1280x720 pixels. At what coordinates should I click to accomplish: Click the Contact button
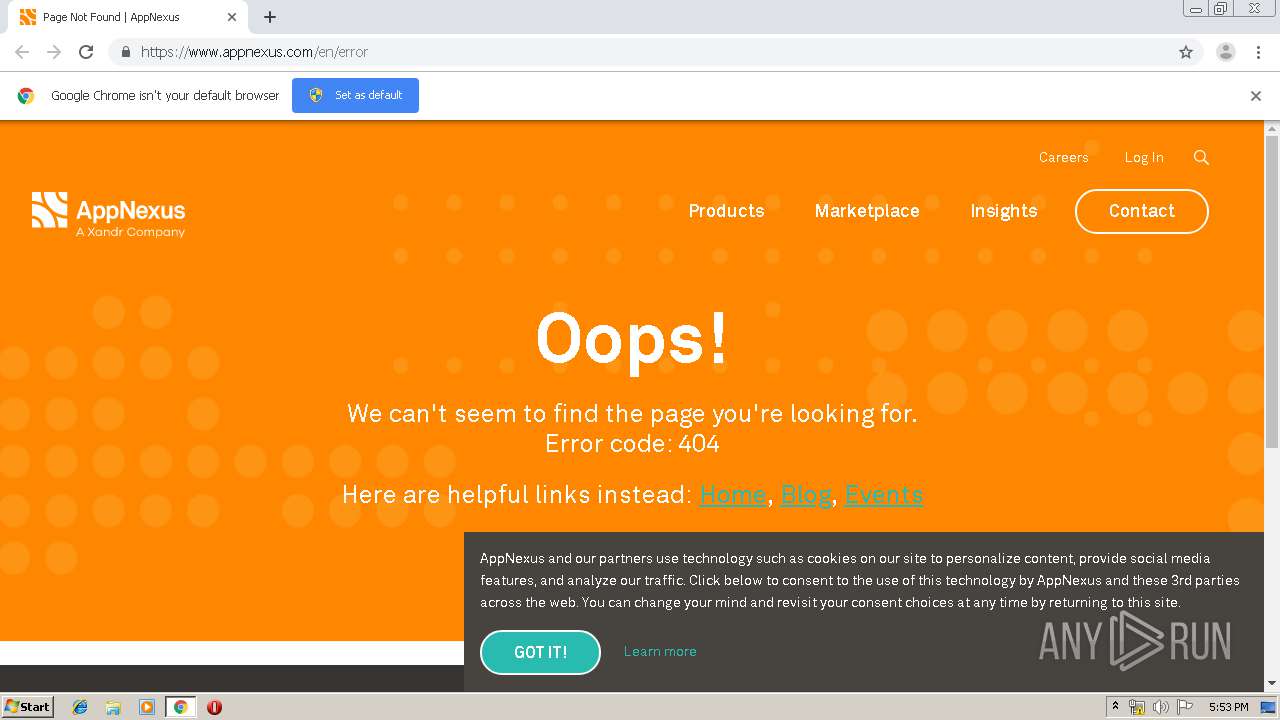[1142, 211]
